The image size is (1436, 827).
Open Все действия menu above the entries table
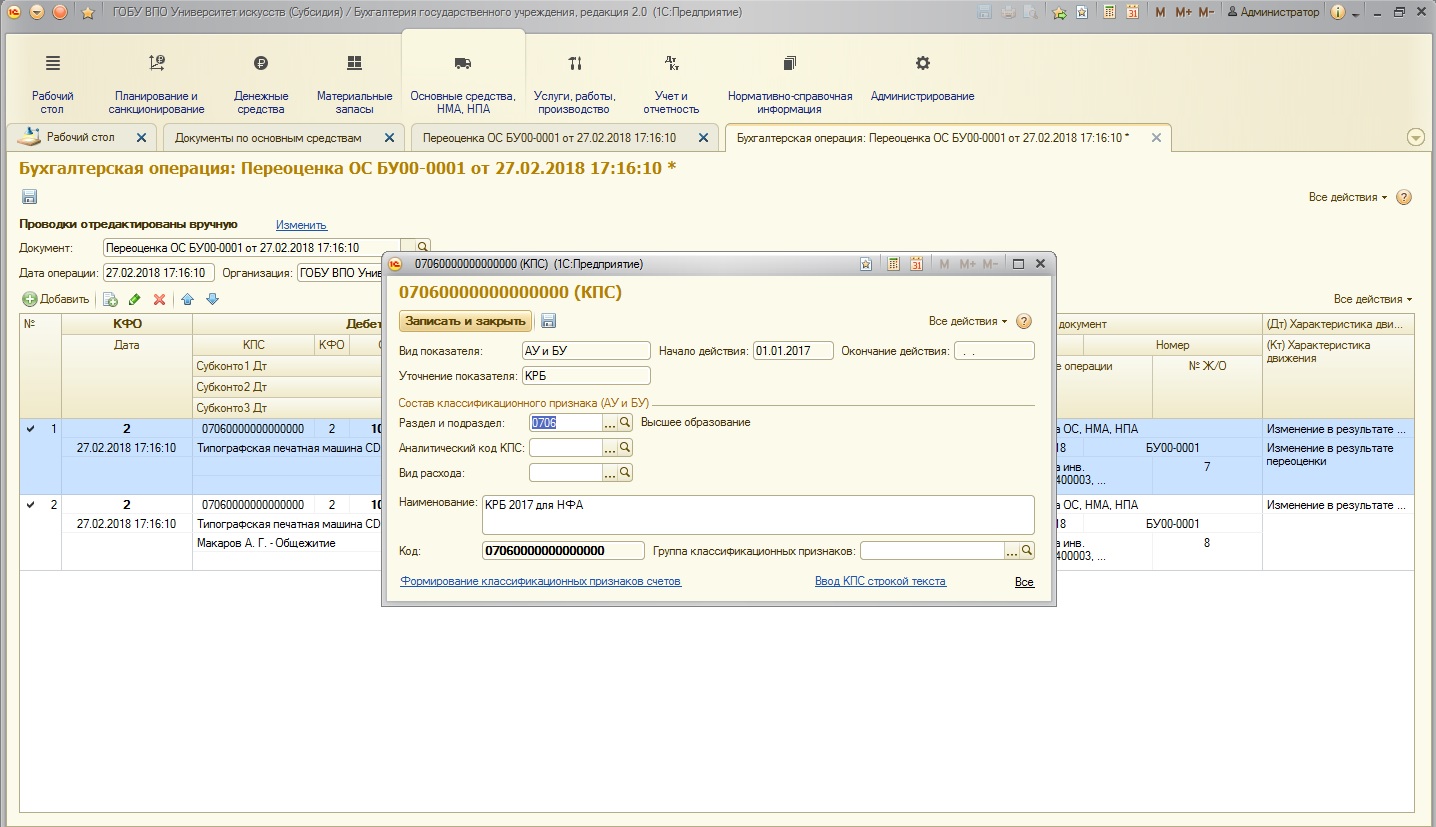(x=1373, y=299)
